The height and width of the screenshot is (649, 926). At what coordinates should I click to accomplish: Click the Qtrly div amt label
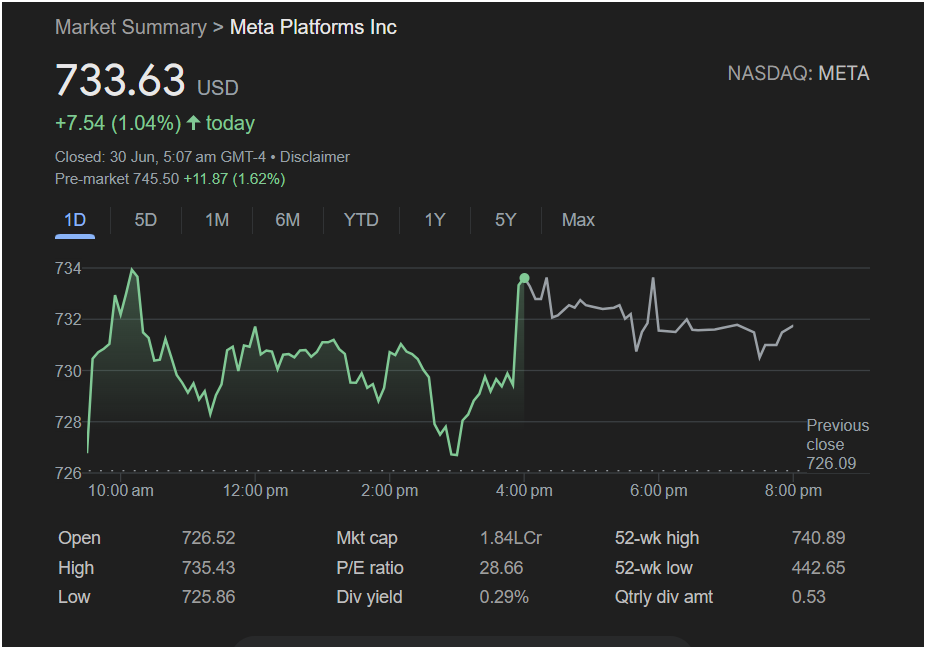pyautogui.click(x=664, y=597)
